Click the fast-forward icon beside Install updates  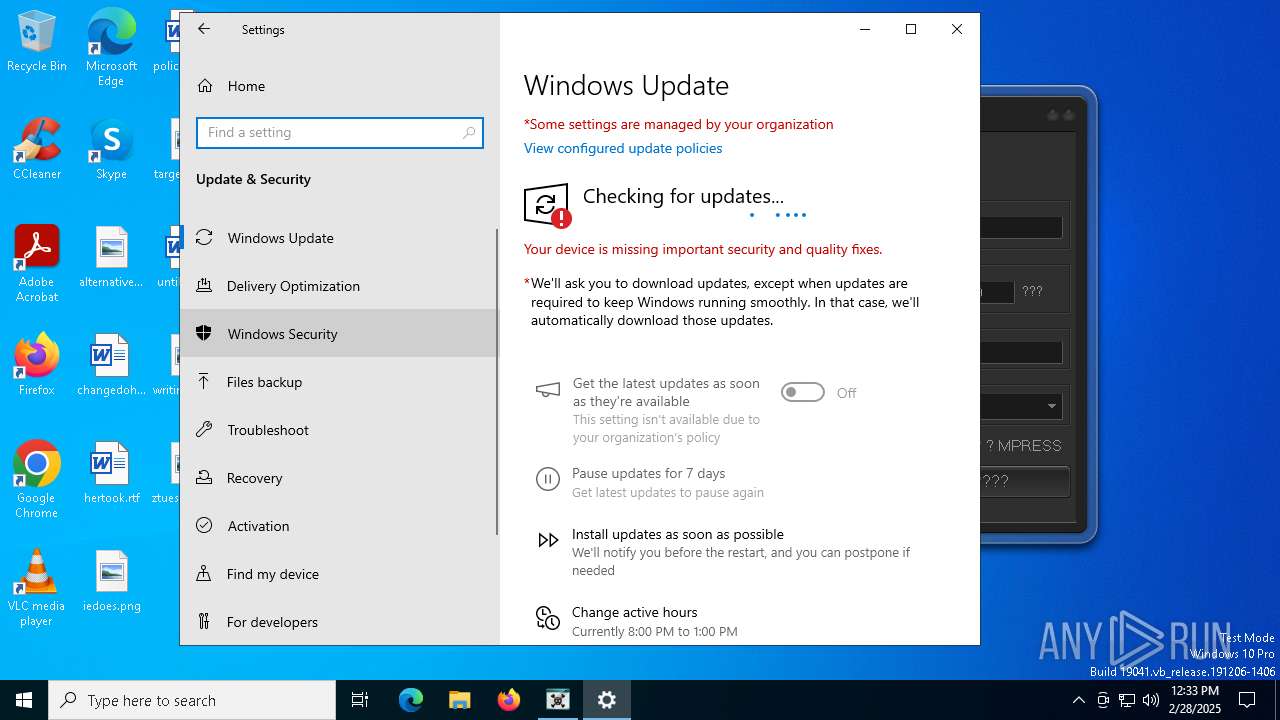pos(548,540)
